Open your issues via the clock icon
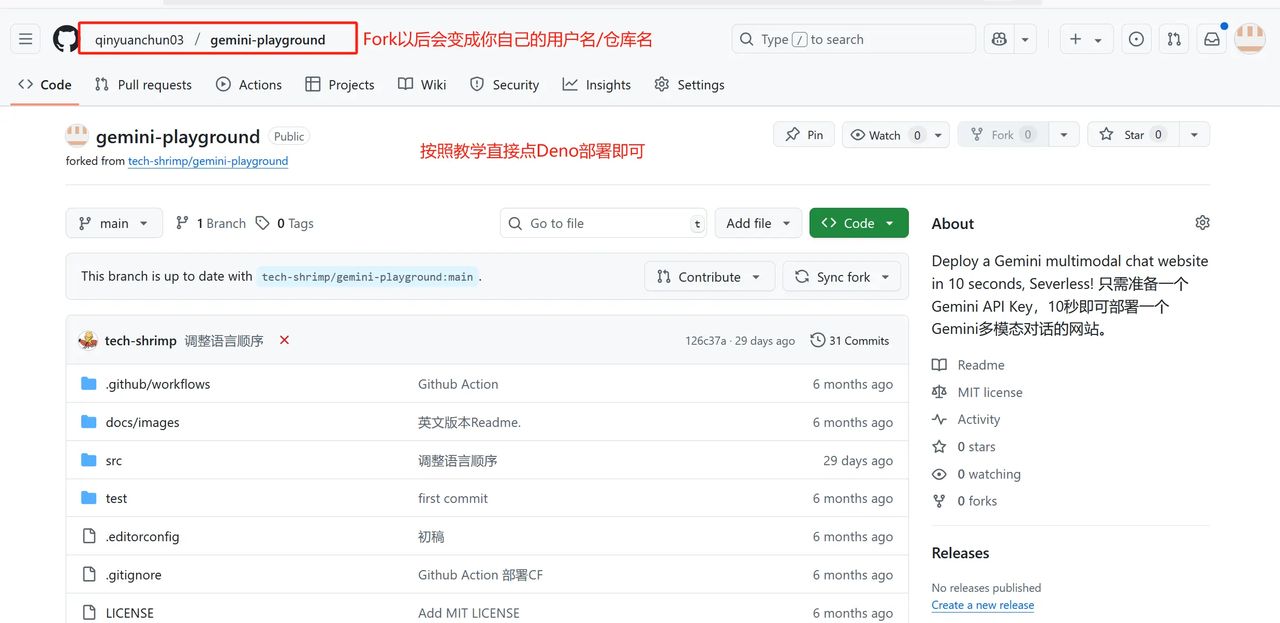The width and height of the screenshot is (1280, 623). (1136, 38)
